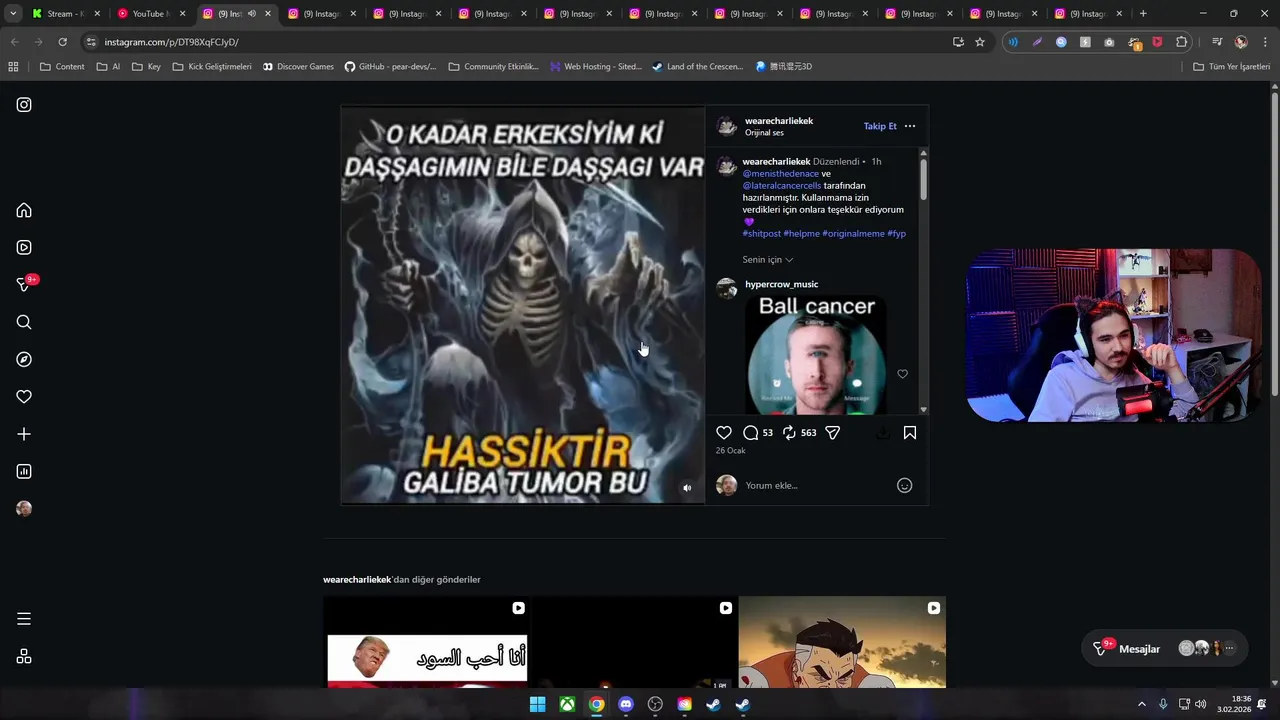Open wearecharliekek profile from post header
Viewport: 1280px width, 720px height.
tap(779, 121)
